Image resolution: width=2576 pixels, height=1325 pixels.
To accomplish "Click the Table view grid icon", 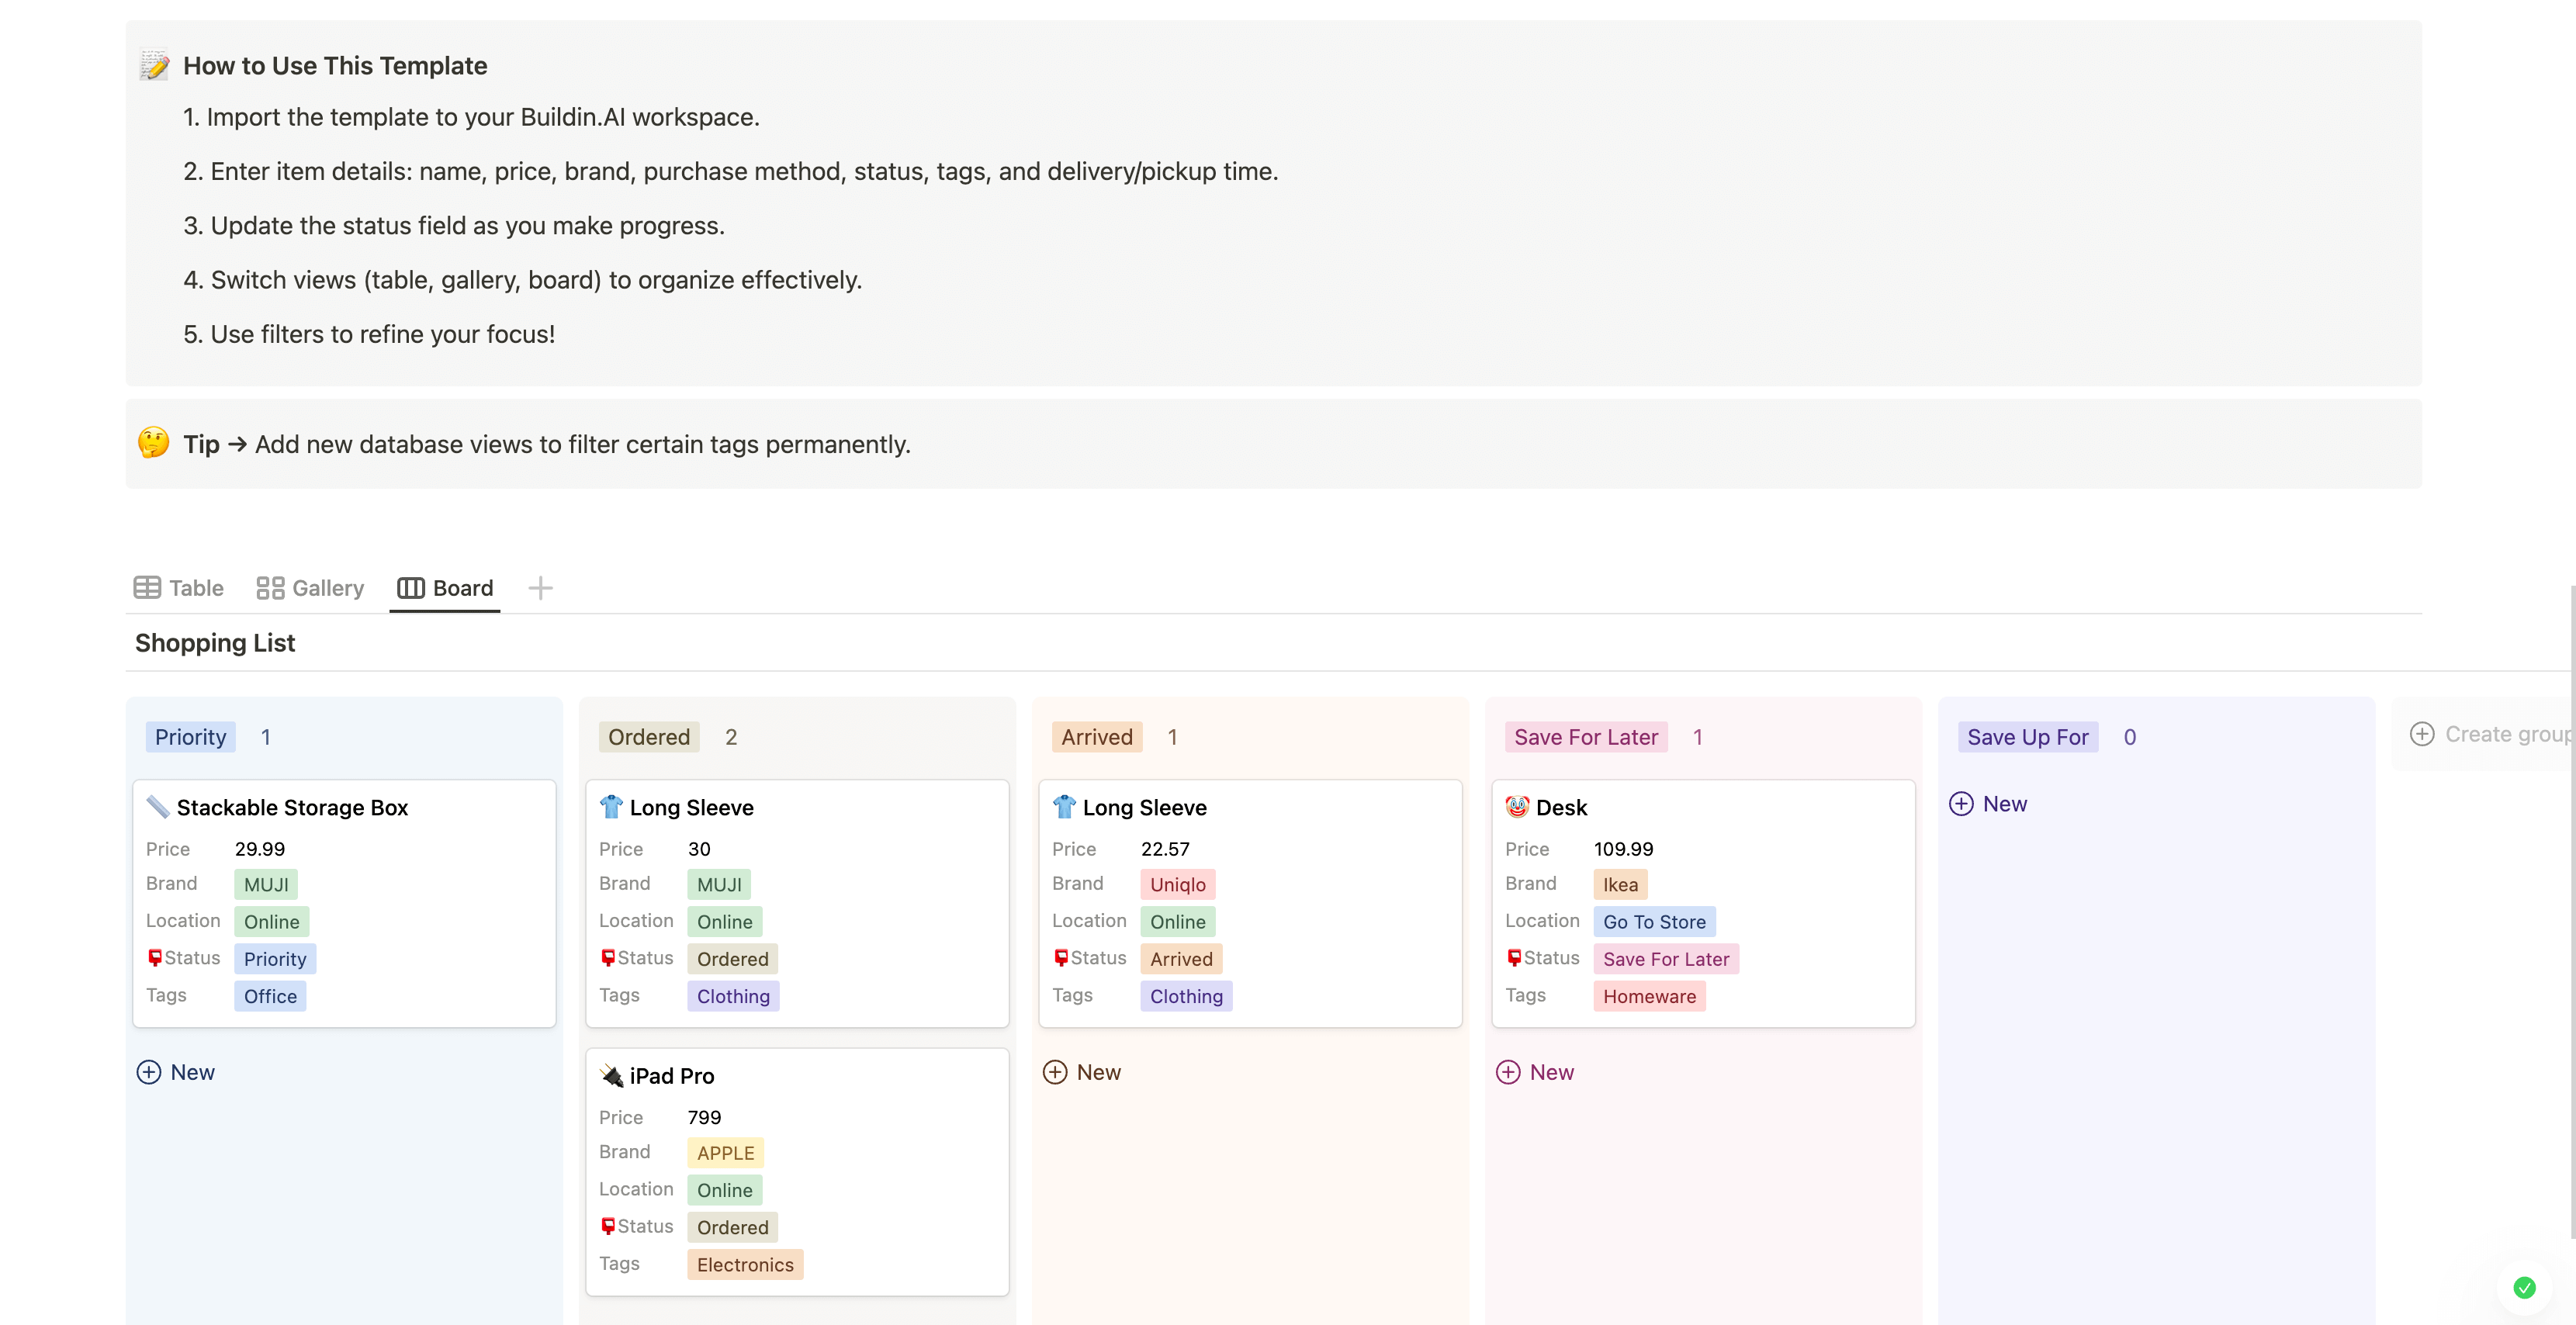I will [x=147, y=588].
